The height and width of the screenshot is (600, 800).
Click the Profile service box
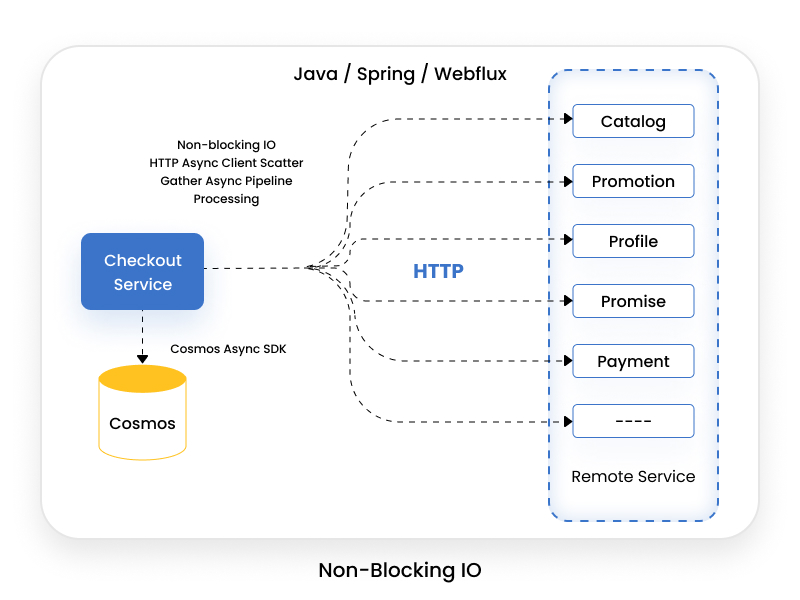633,241
